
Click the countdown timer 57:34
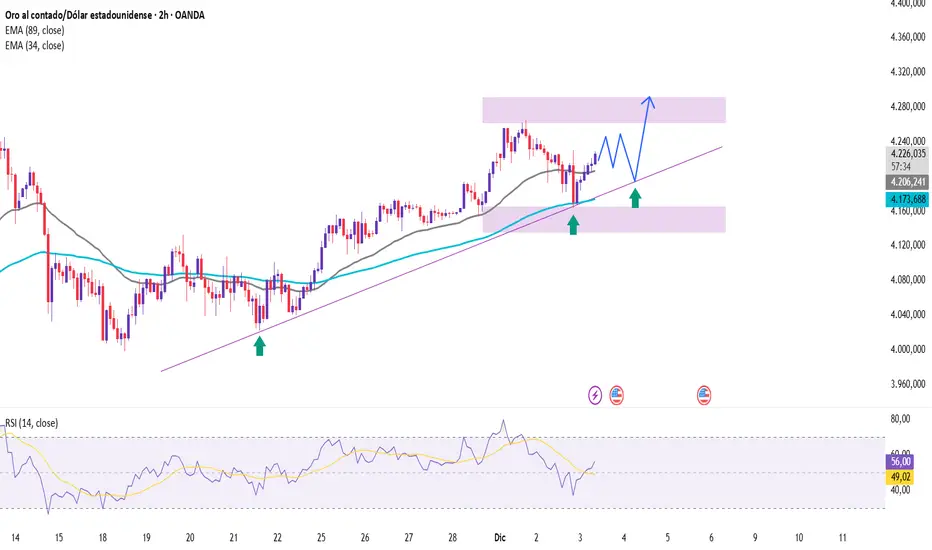[x=900, y=167]
